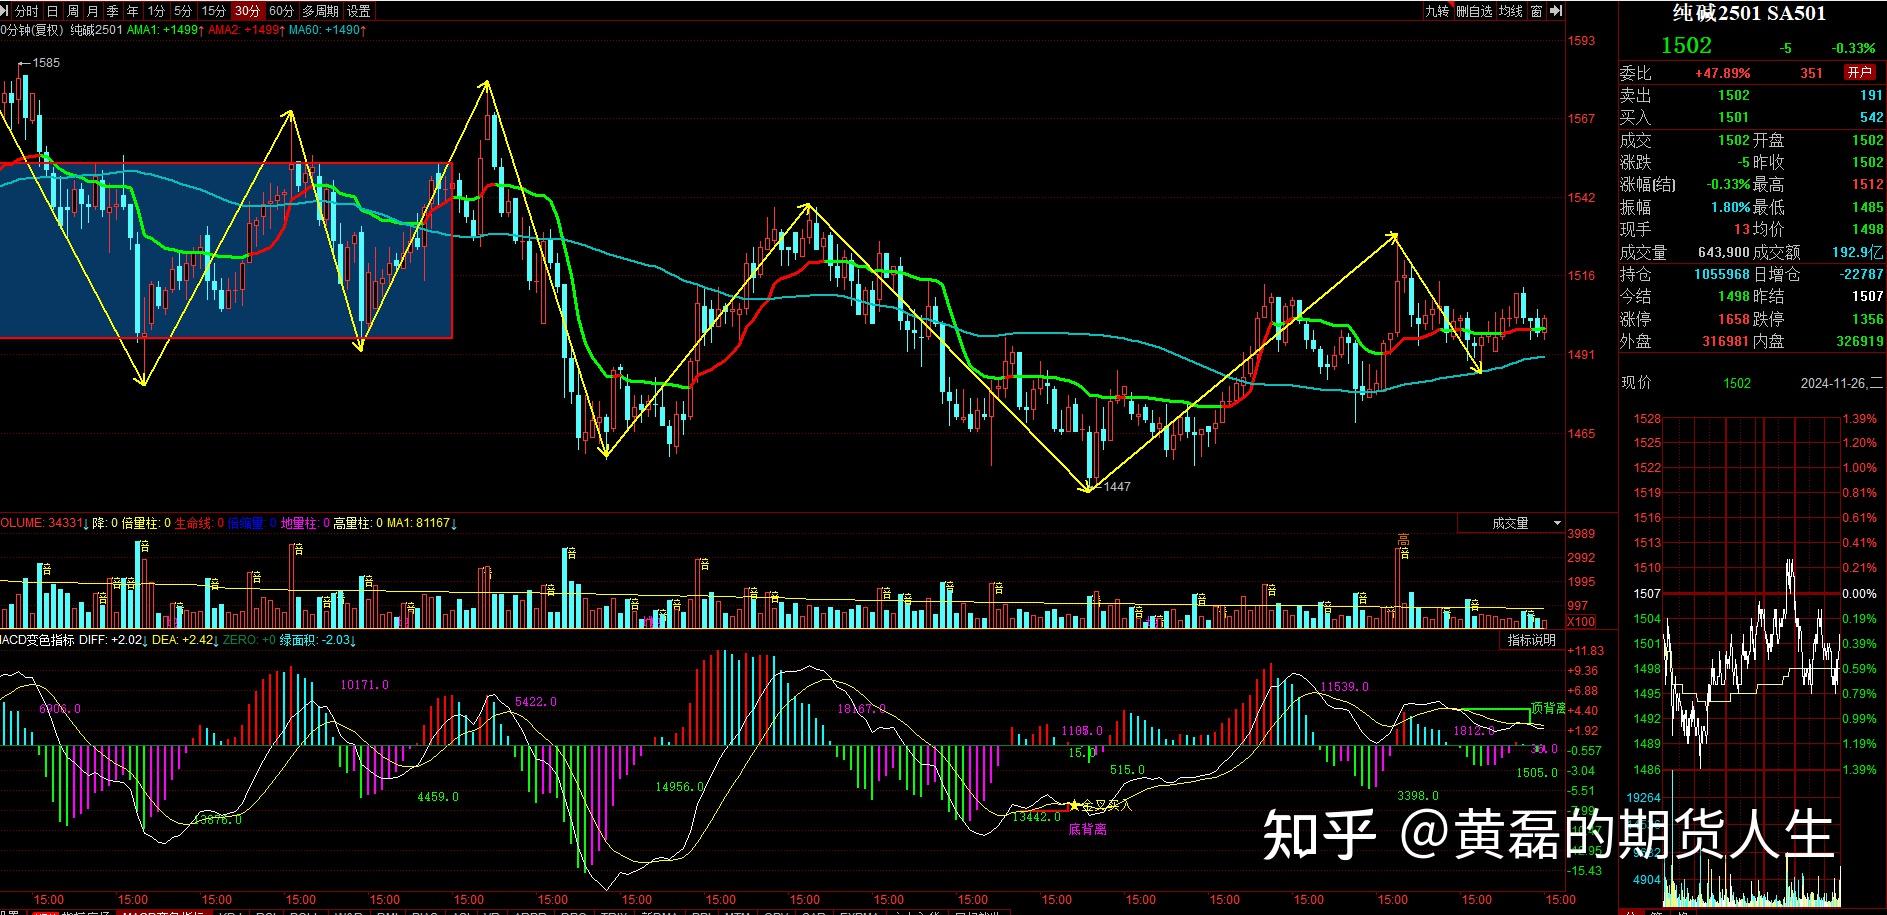Click the 1585 high price label
Viewport: 1887px width, 915px height.
(46, 63)
